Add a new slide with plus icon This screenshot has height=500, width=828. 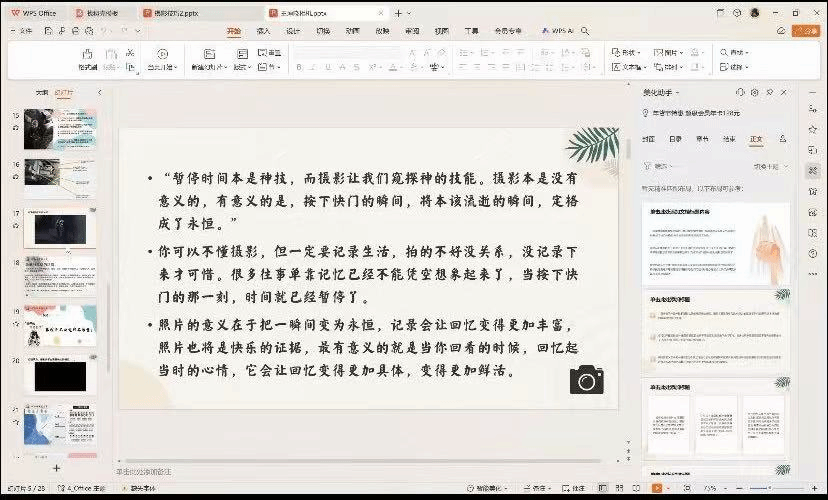[x=56, y=467]
